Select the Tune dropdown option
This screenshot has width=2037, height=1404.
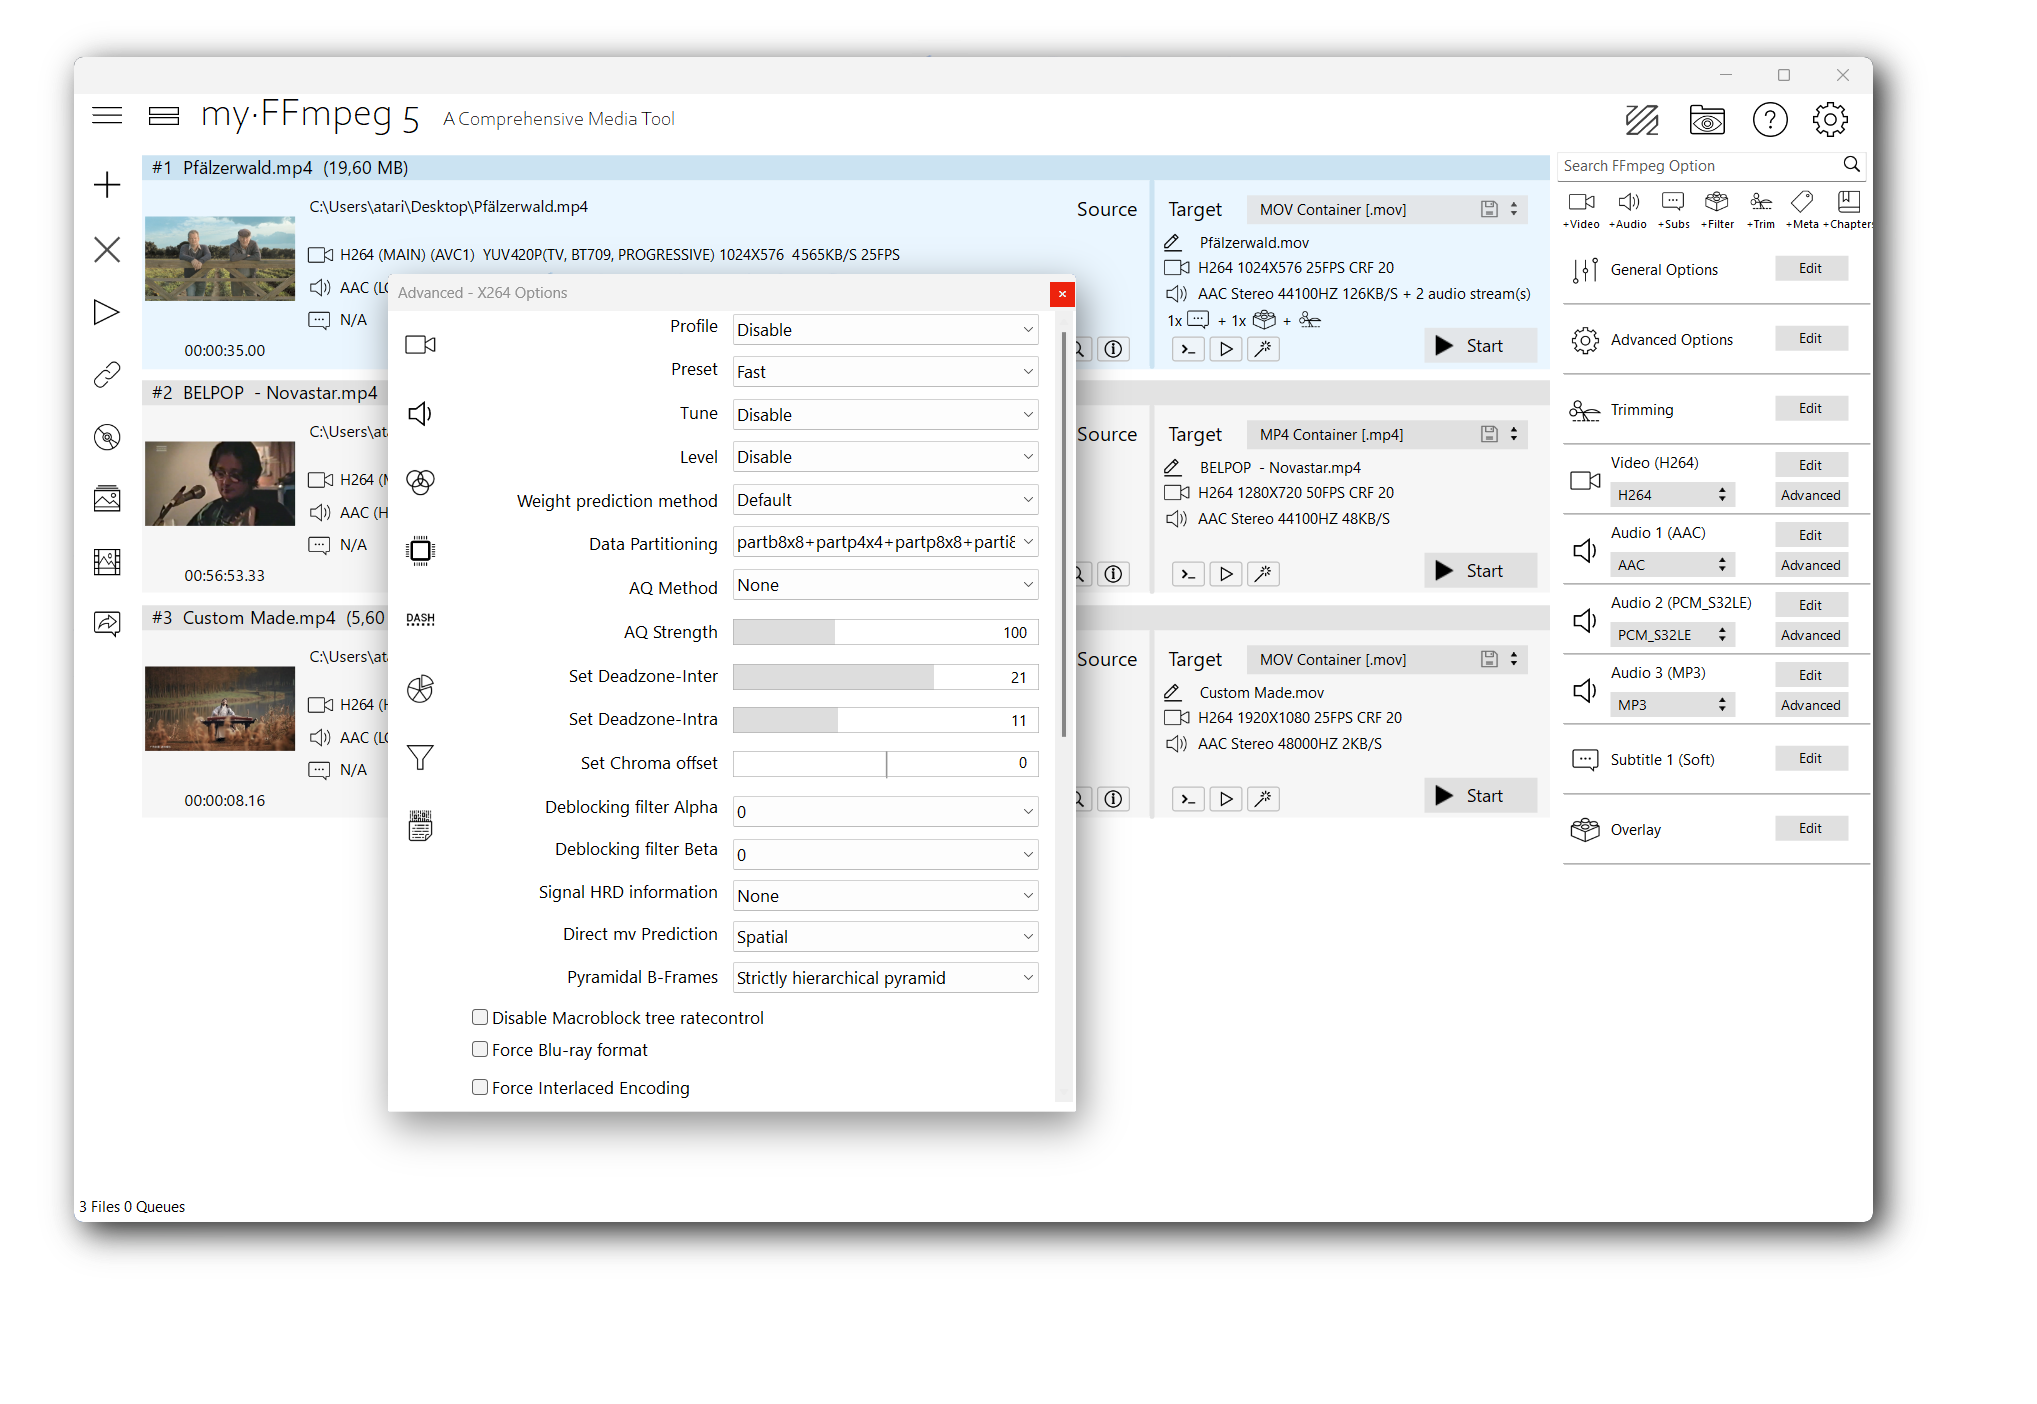point(884,413)
